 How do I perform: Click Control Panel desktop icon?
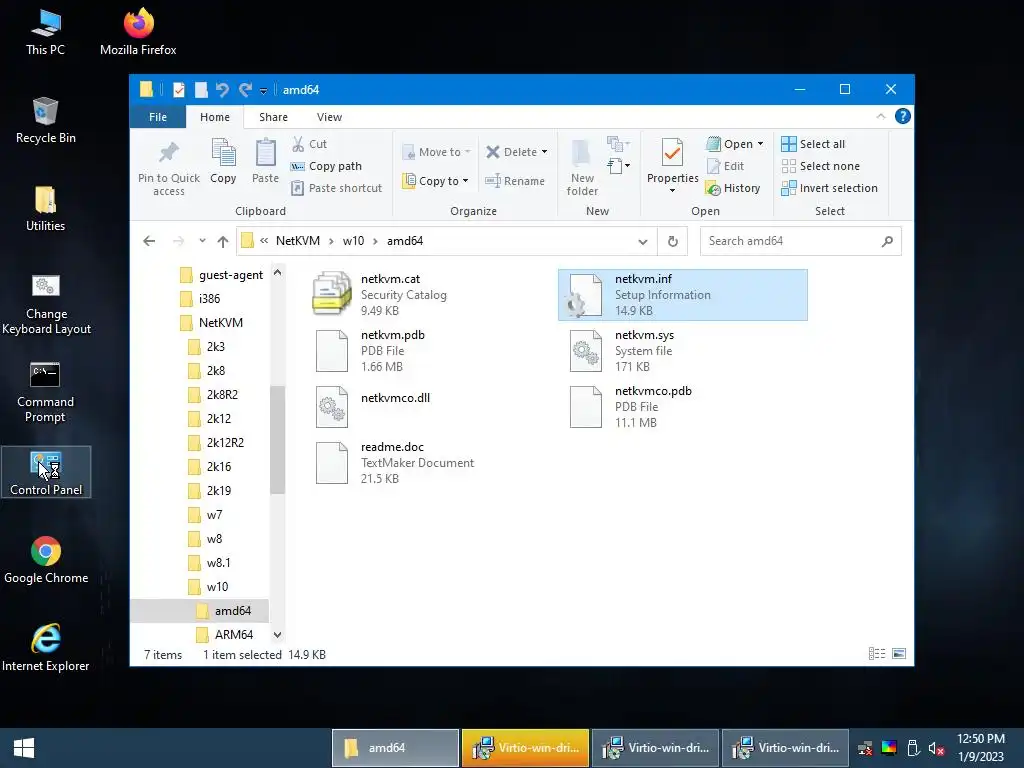point(46,472)
